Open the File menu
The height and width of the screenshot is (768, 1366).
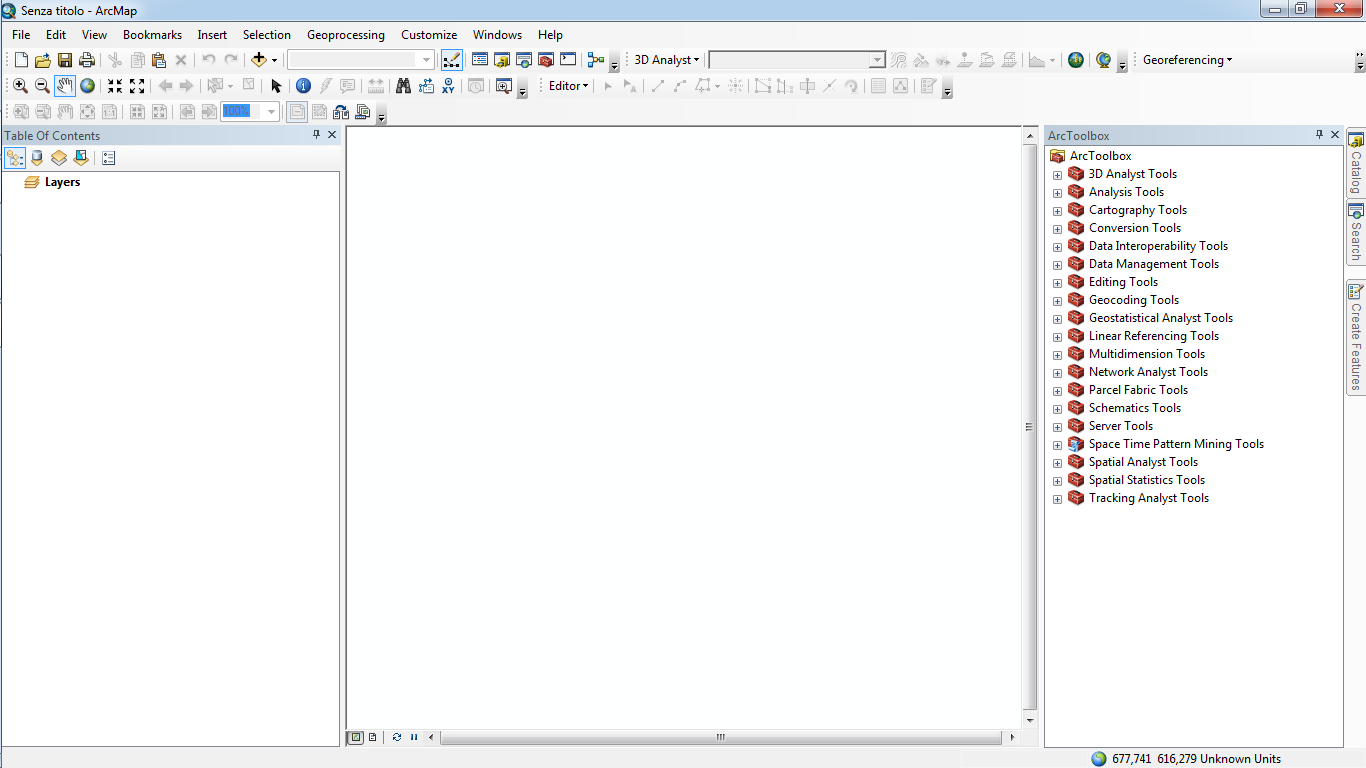tap(21, 35)
